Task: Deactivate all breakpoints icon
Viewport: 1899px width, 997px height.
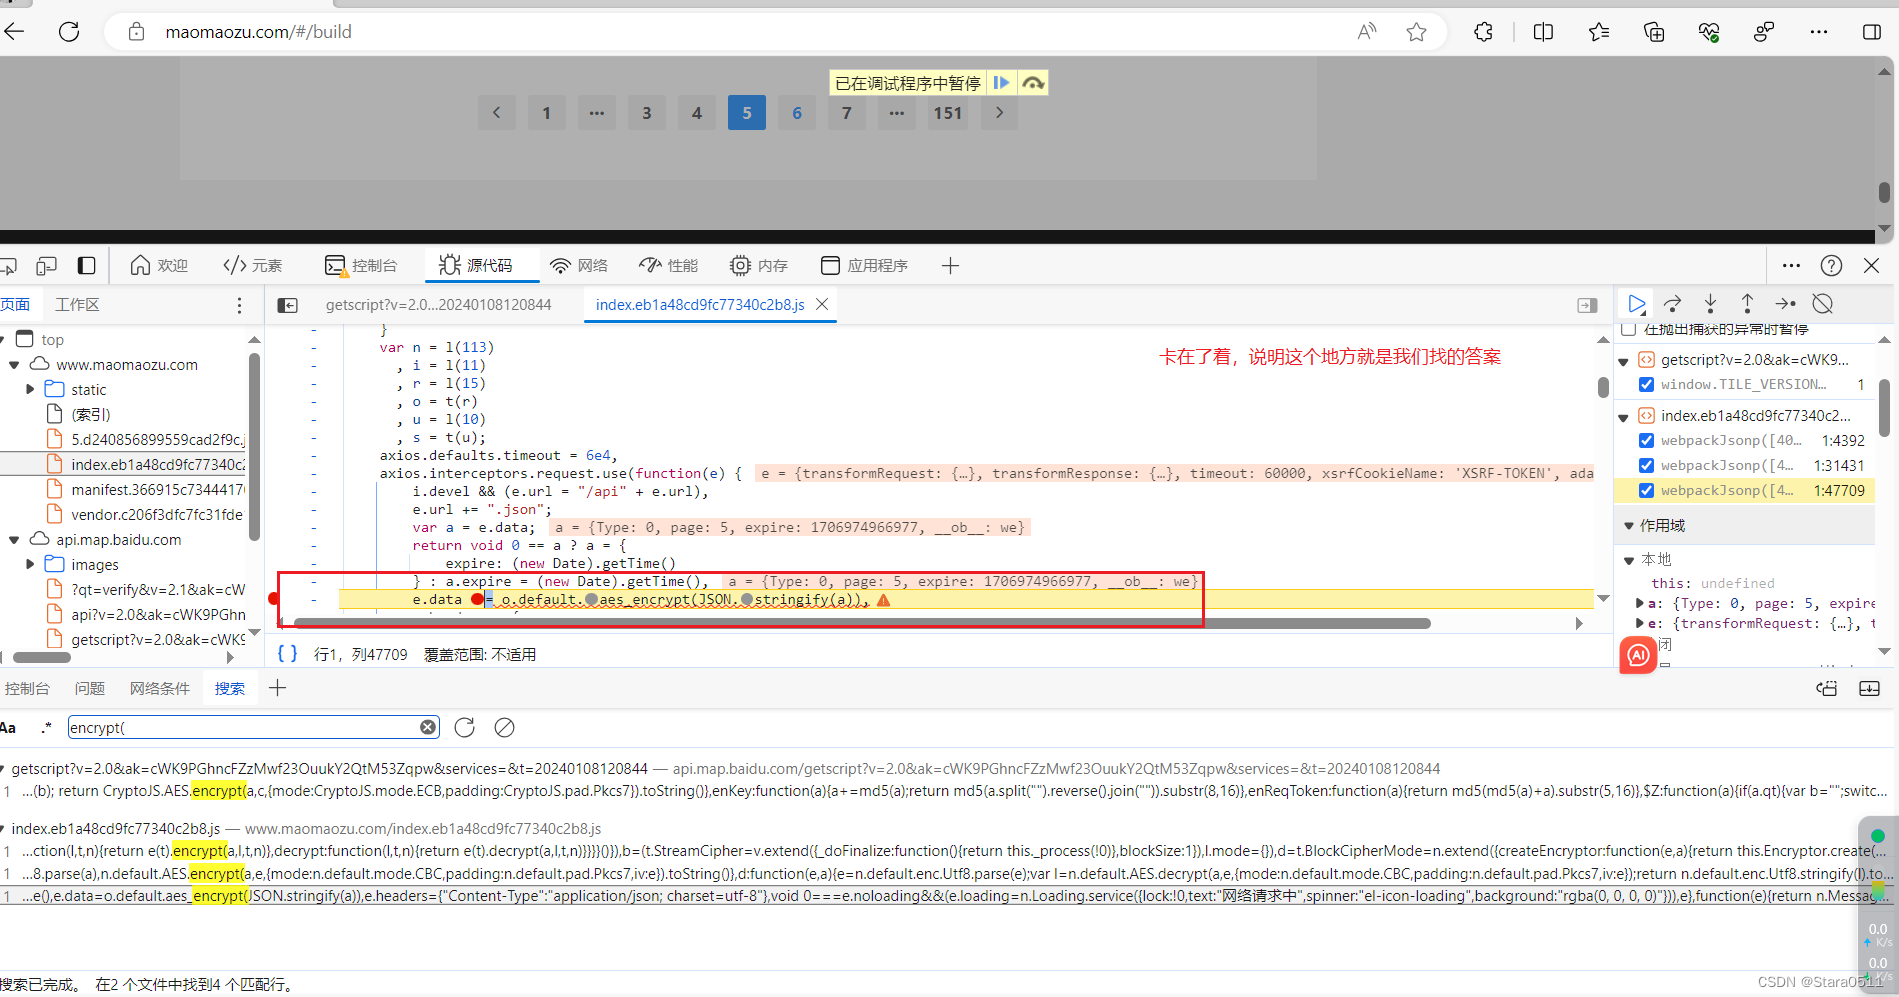Action: tap(1823, 303)
